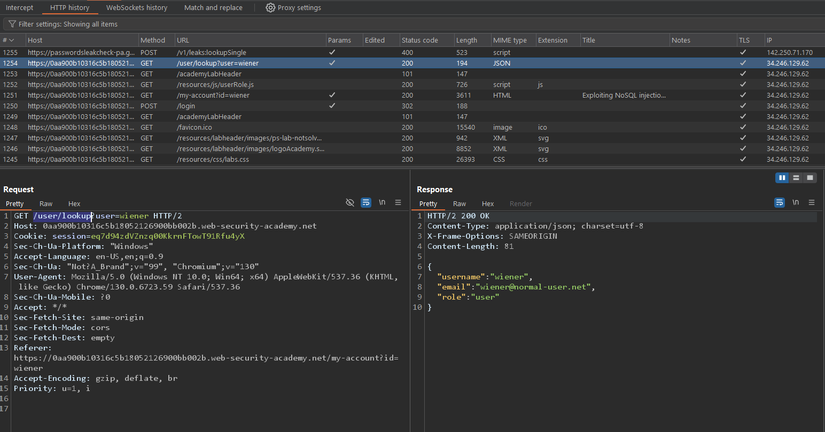
Task: Select the Pretty tab in Request panel
Action: pos(15,204)
